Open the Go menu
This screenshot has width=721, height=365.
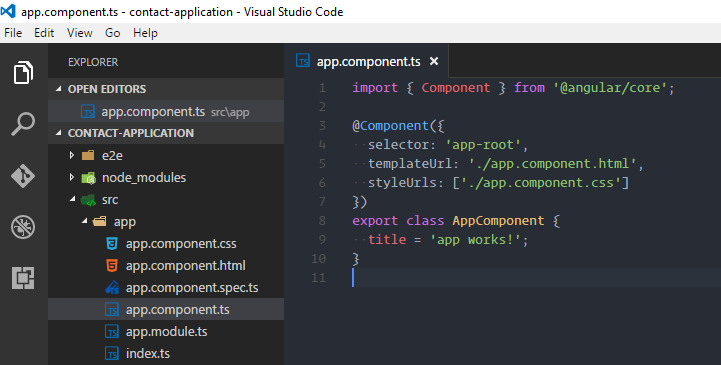click(113, 33)
